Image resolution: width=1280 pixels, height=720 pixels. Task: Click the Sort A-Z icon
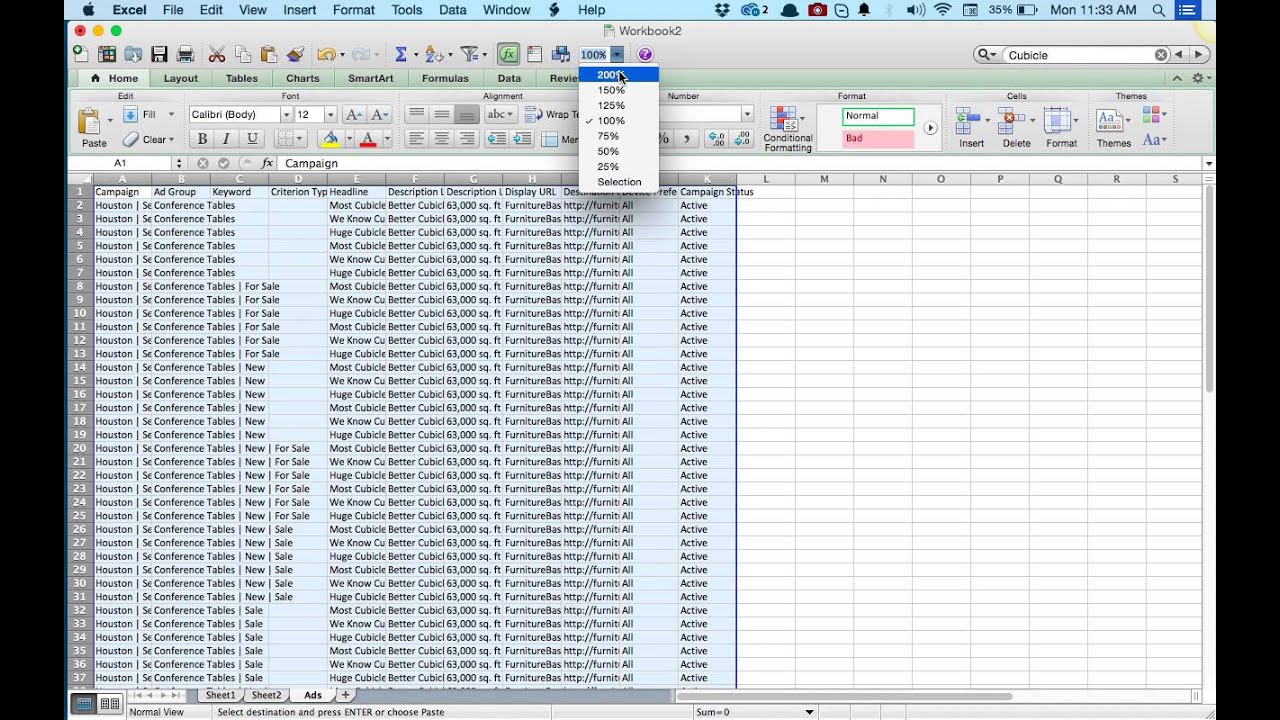(433, 54)
